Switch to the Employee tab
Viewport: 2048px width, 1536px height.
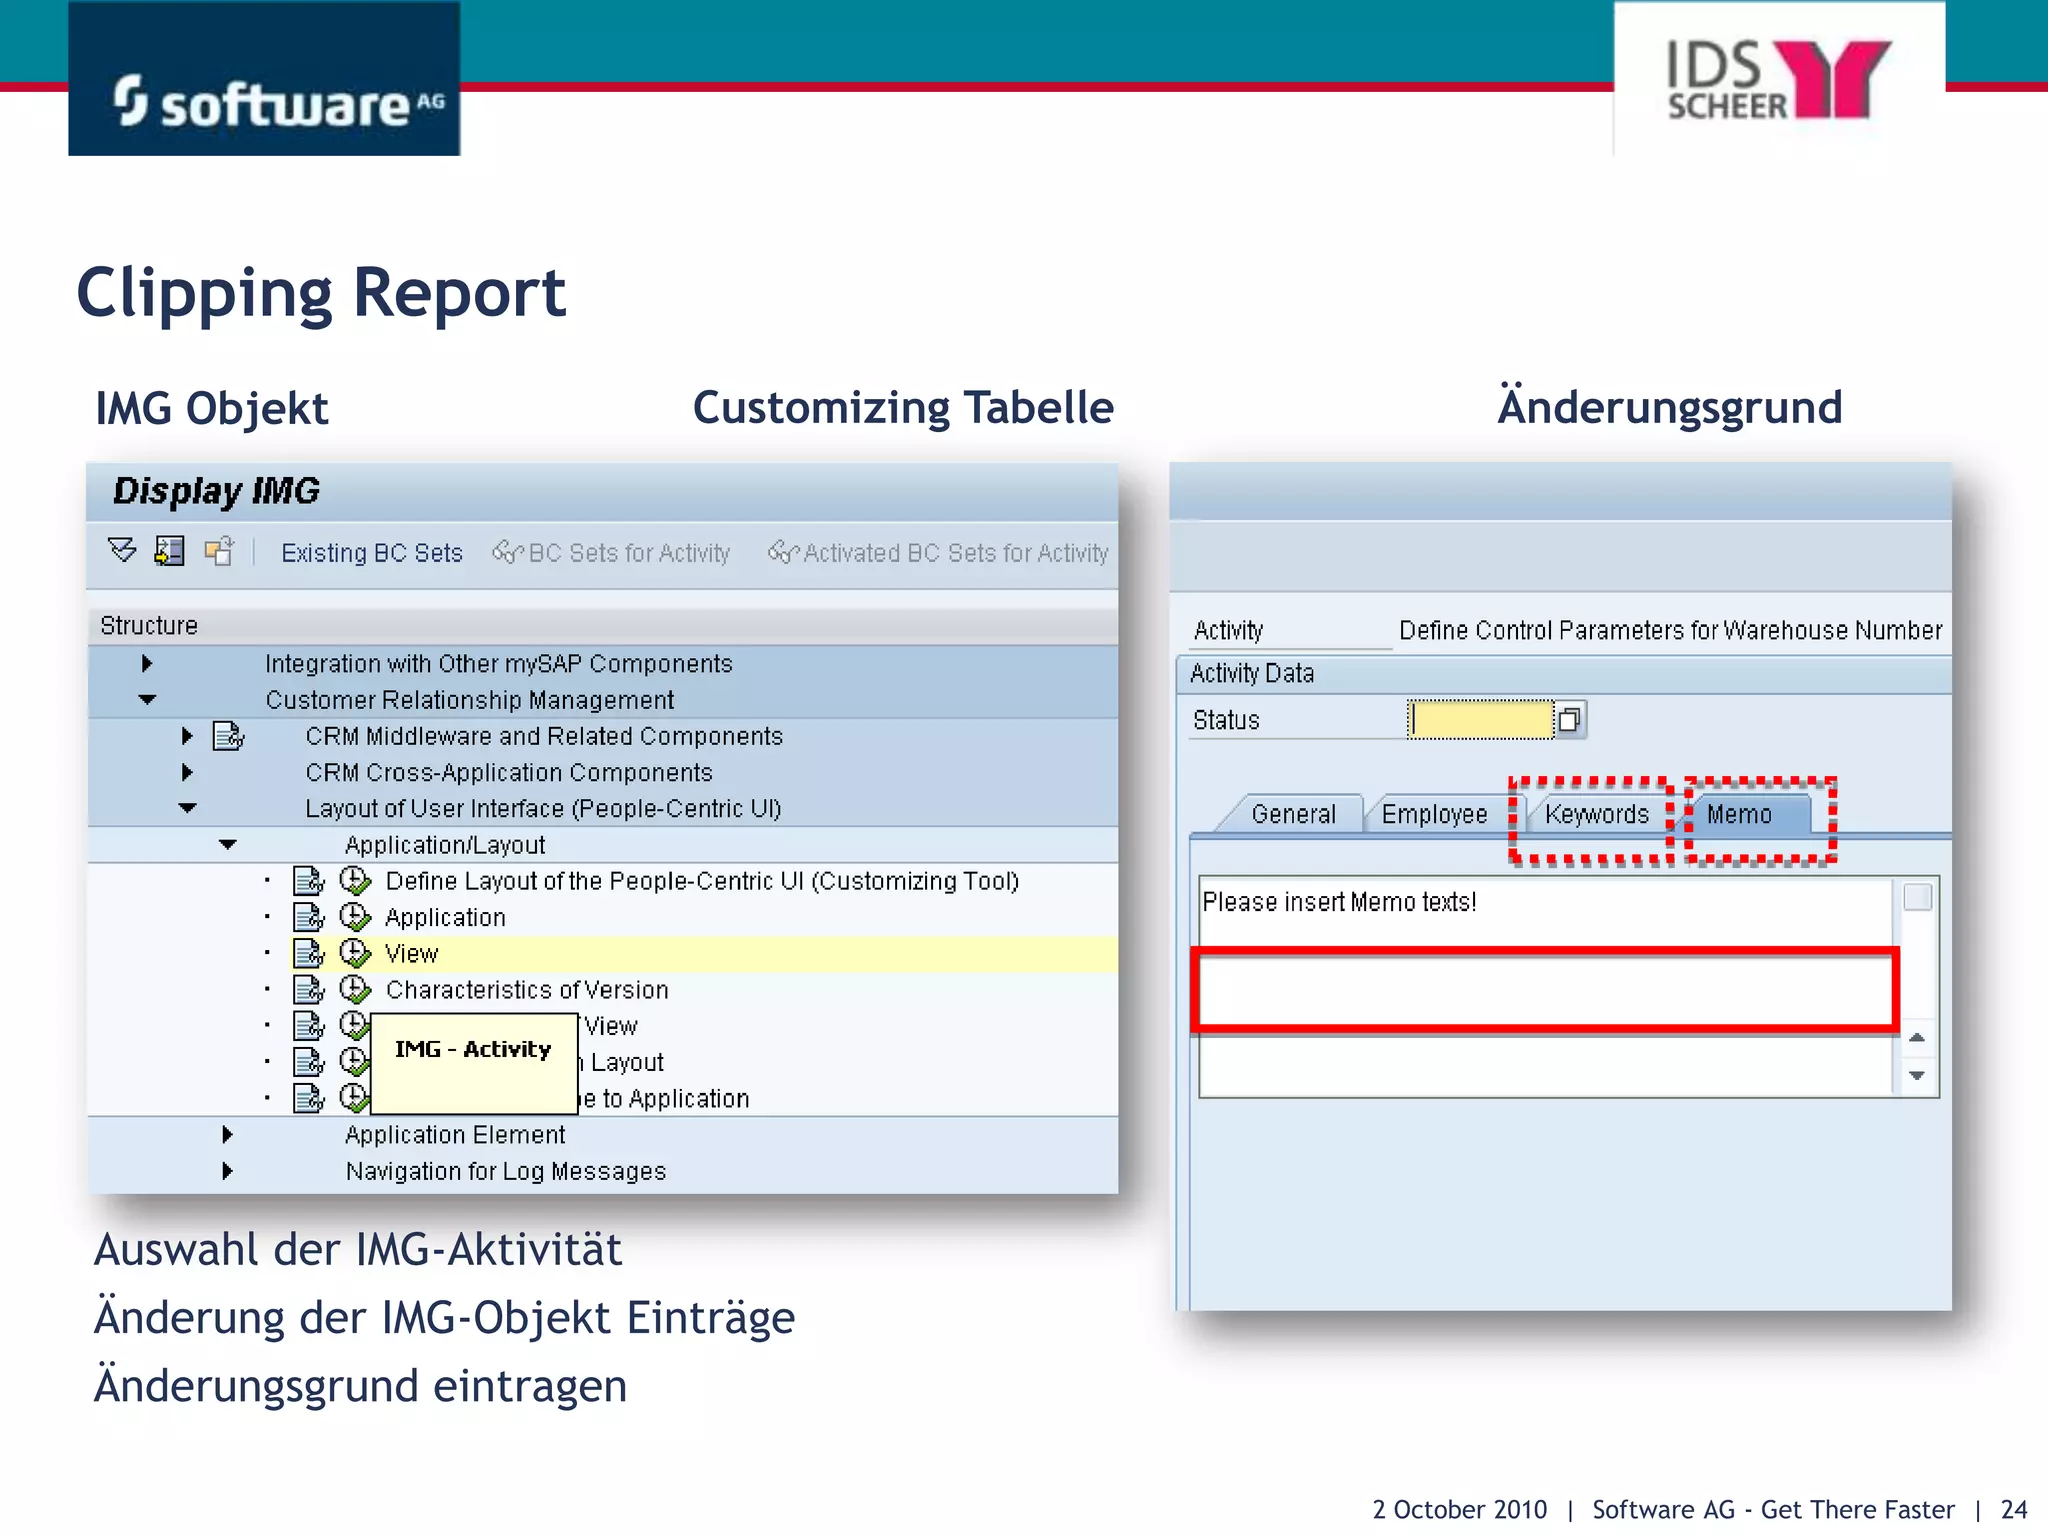pos(1434,814)
